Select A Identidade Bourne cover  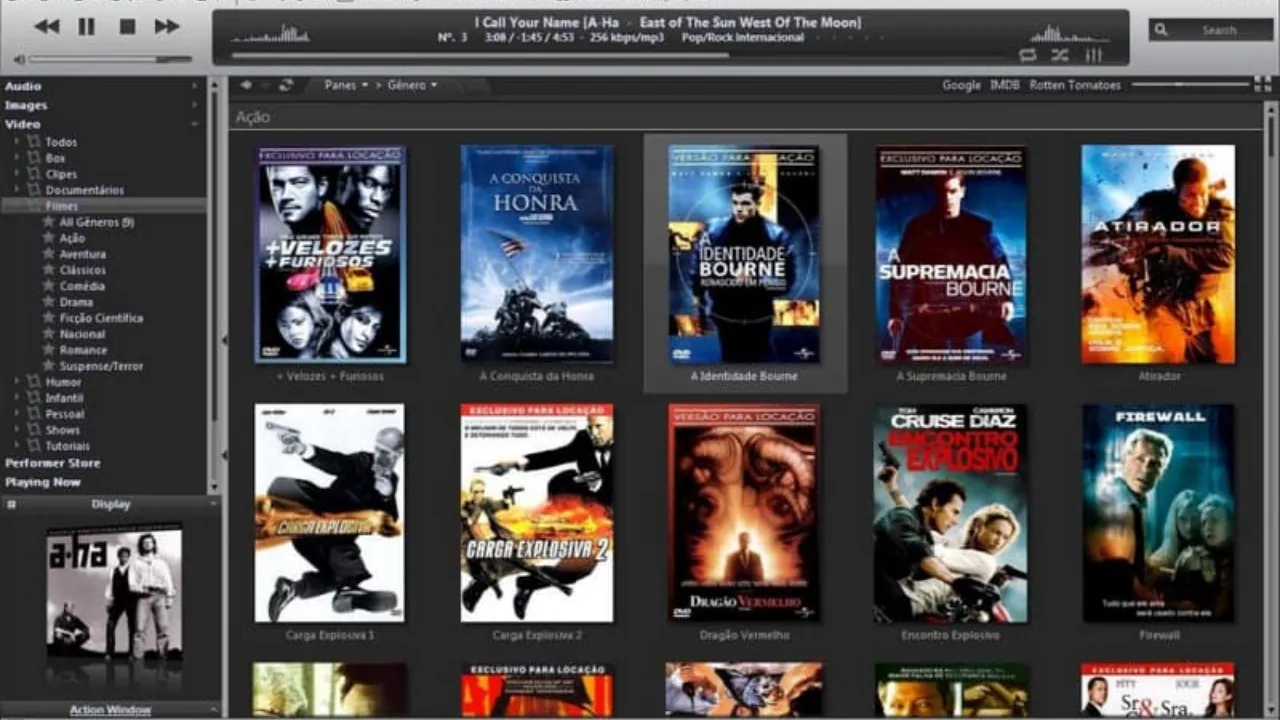pyautogui.click(x=744, y=255)
